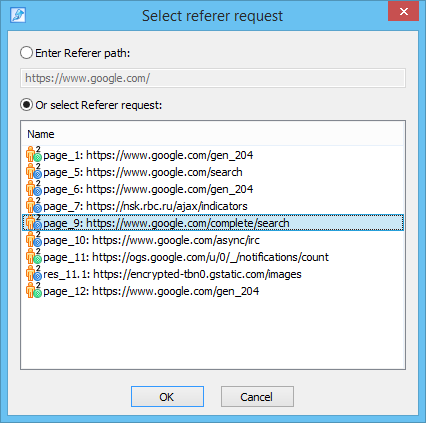Click the Cancel button

257,397
